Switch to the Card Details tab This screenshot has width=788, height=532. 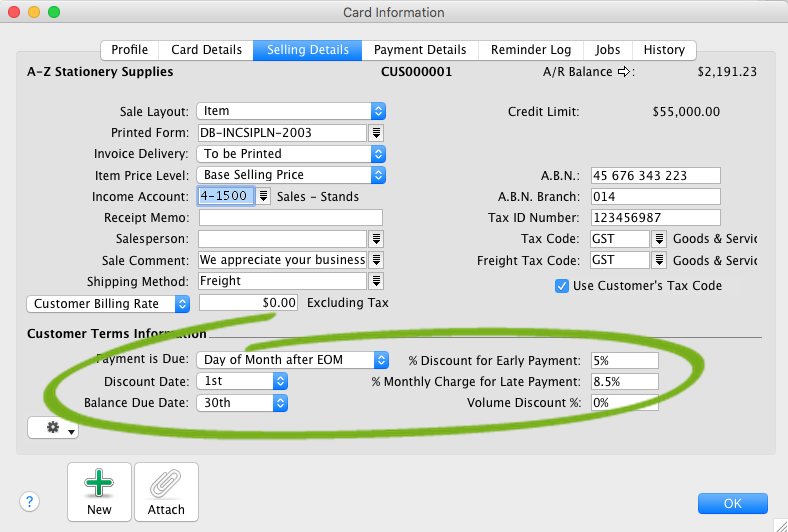pyautogui.click(x=206, y=50)
